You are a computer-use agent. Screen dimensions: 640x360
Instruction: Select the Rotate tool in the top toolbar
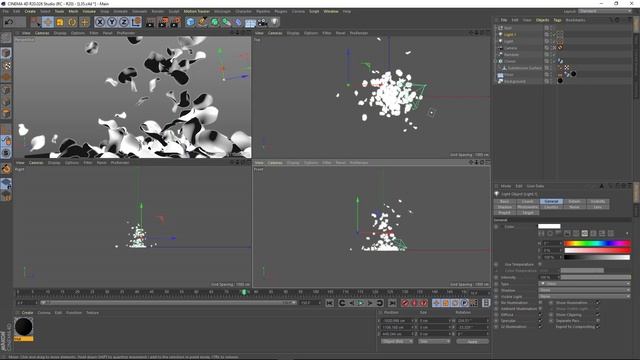click(72, 22)
